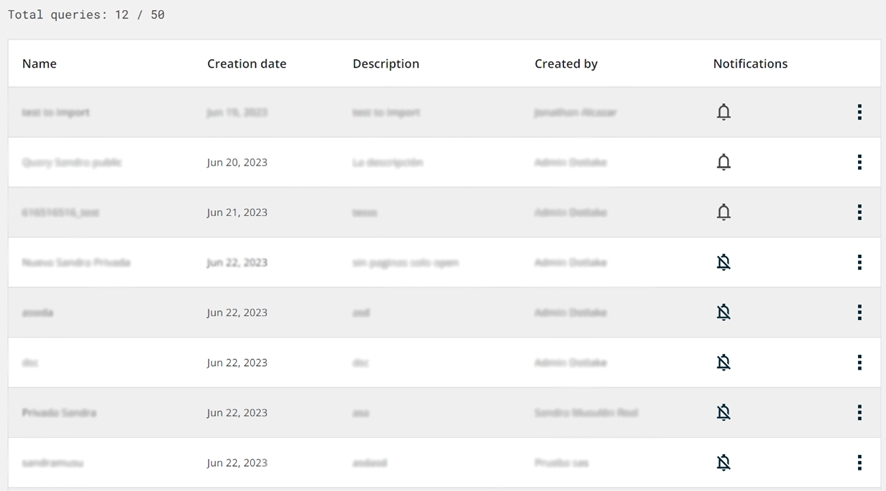Open three-dot menu for Jun 19 query
Image resolution: width=886 pixels, height=491 pixels.
pyautogui.click(x=859, y=112)
